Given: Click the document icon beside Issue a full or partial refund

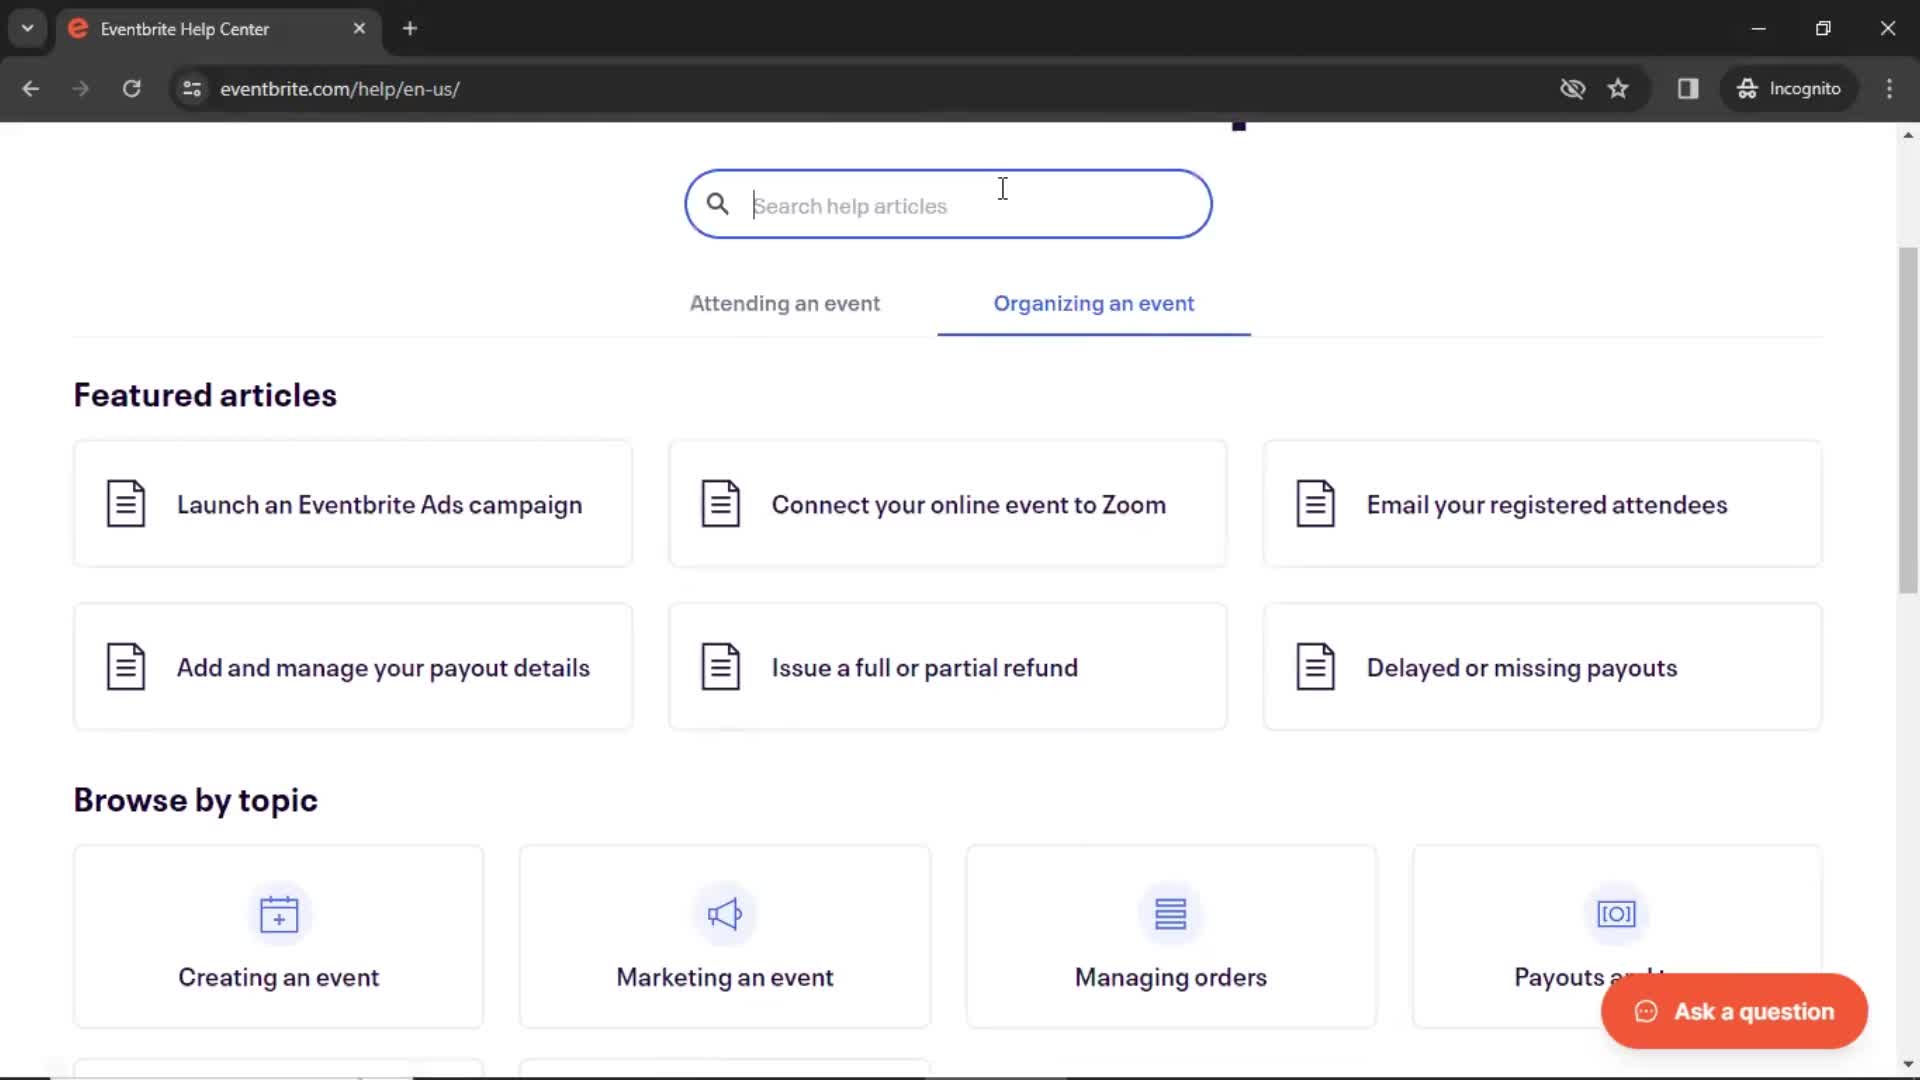Looking at the screenshot, I should [720, 667].
